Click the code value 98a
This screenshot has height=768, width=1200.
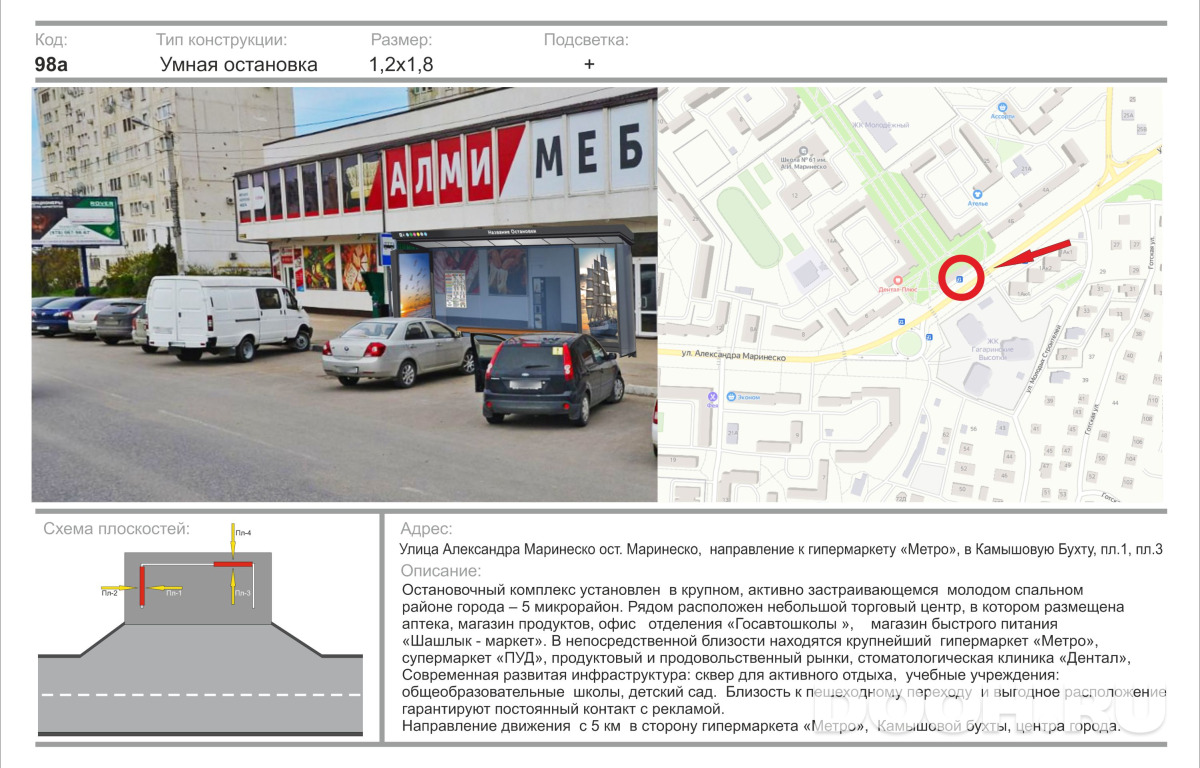tap(51, 65)
